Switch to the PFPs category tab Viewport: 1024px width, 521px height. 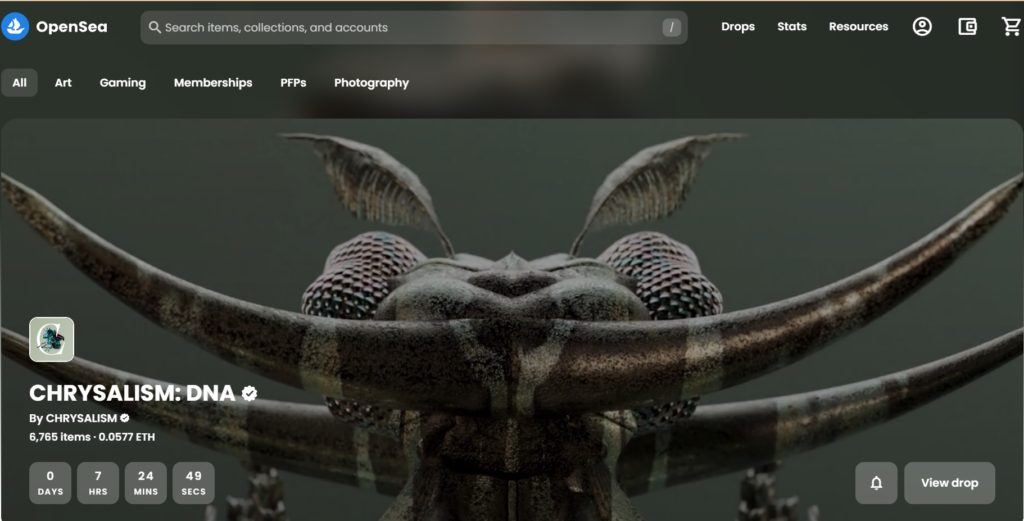[293, 83]
